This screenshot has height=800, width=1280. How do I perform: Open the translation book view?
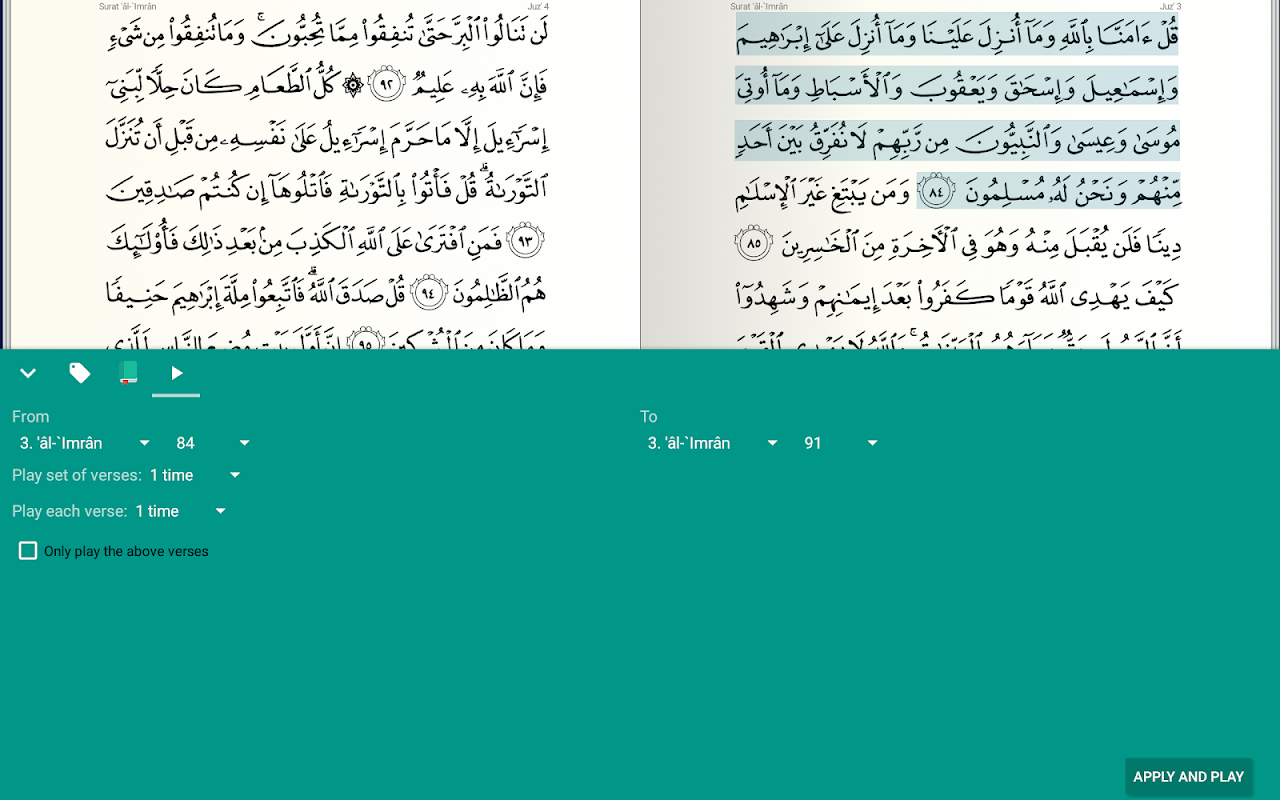pyautogui.click(x=128, y=372)
